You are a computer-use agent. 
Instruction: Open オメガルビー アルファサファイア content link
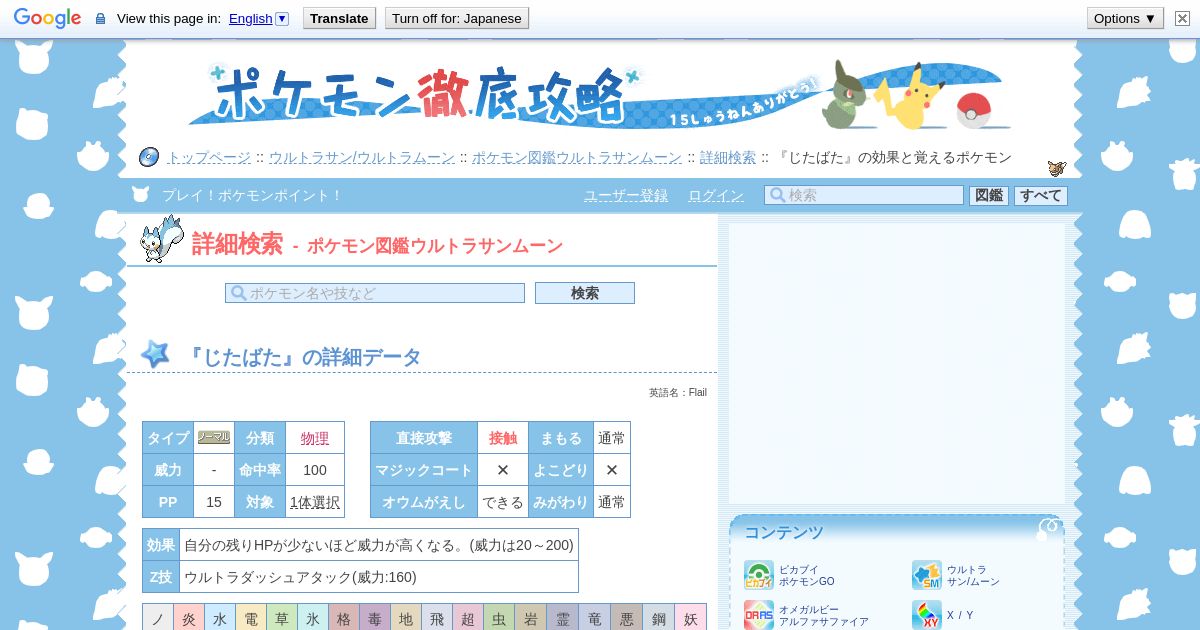pyautogui.click(x=824, y=615)
